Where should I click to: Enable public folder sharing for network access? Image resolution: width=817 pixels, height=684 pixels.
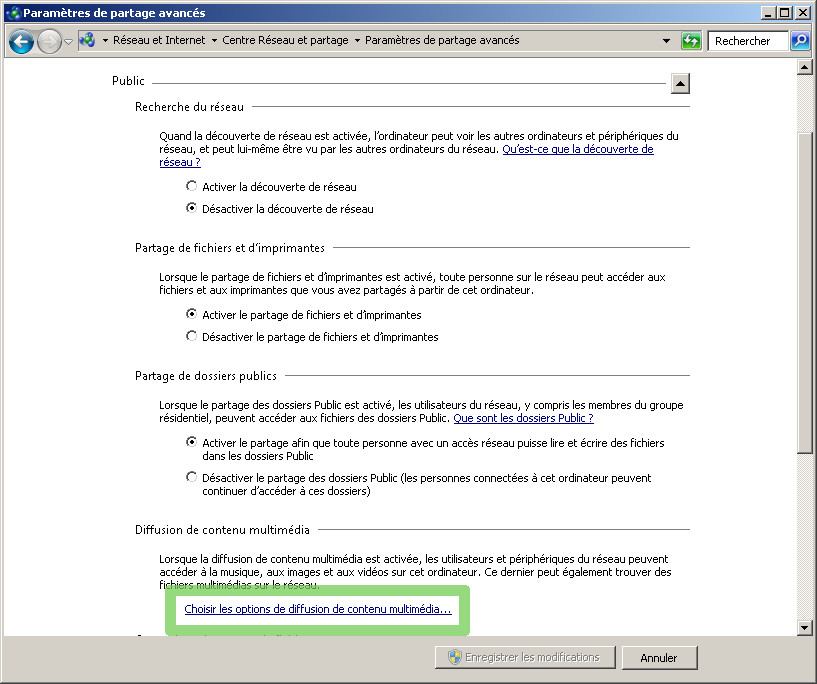tap(191, 443)
